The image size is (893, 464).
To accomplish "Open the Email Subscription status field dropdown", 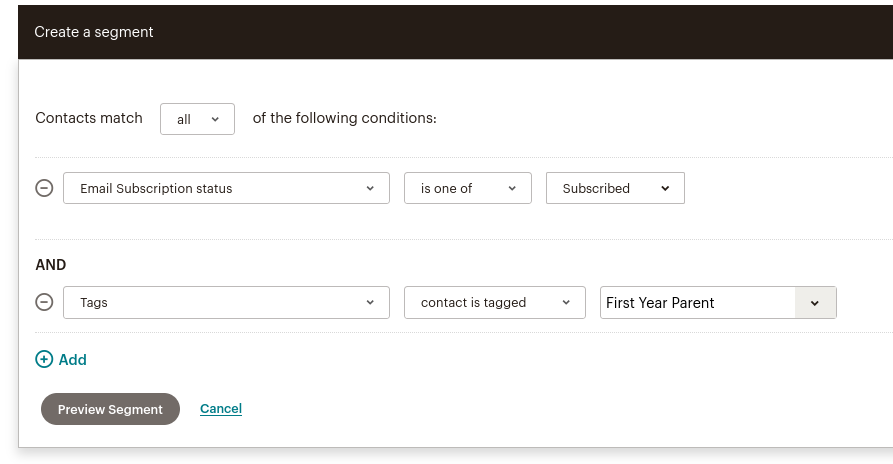I will click(x=226, y=188).
